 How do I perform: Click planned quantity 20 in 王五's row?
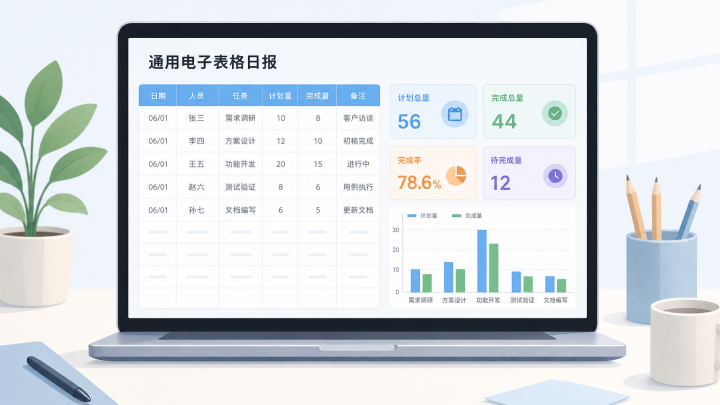(x=281, y=164)
